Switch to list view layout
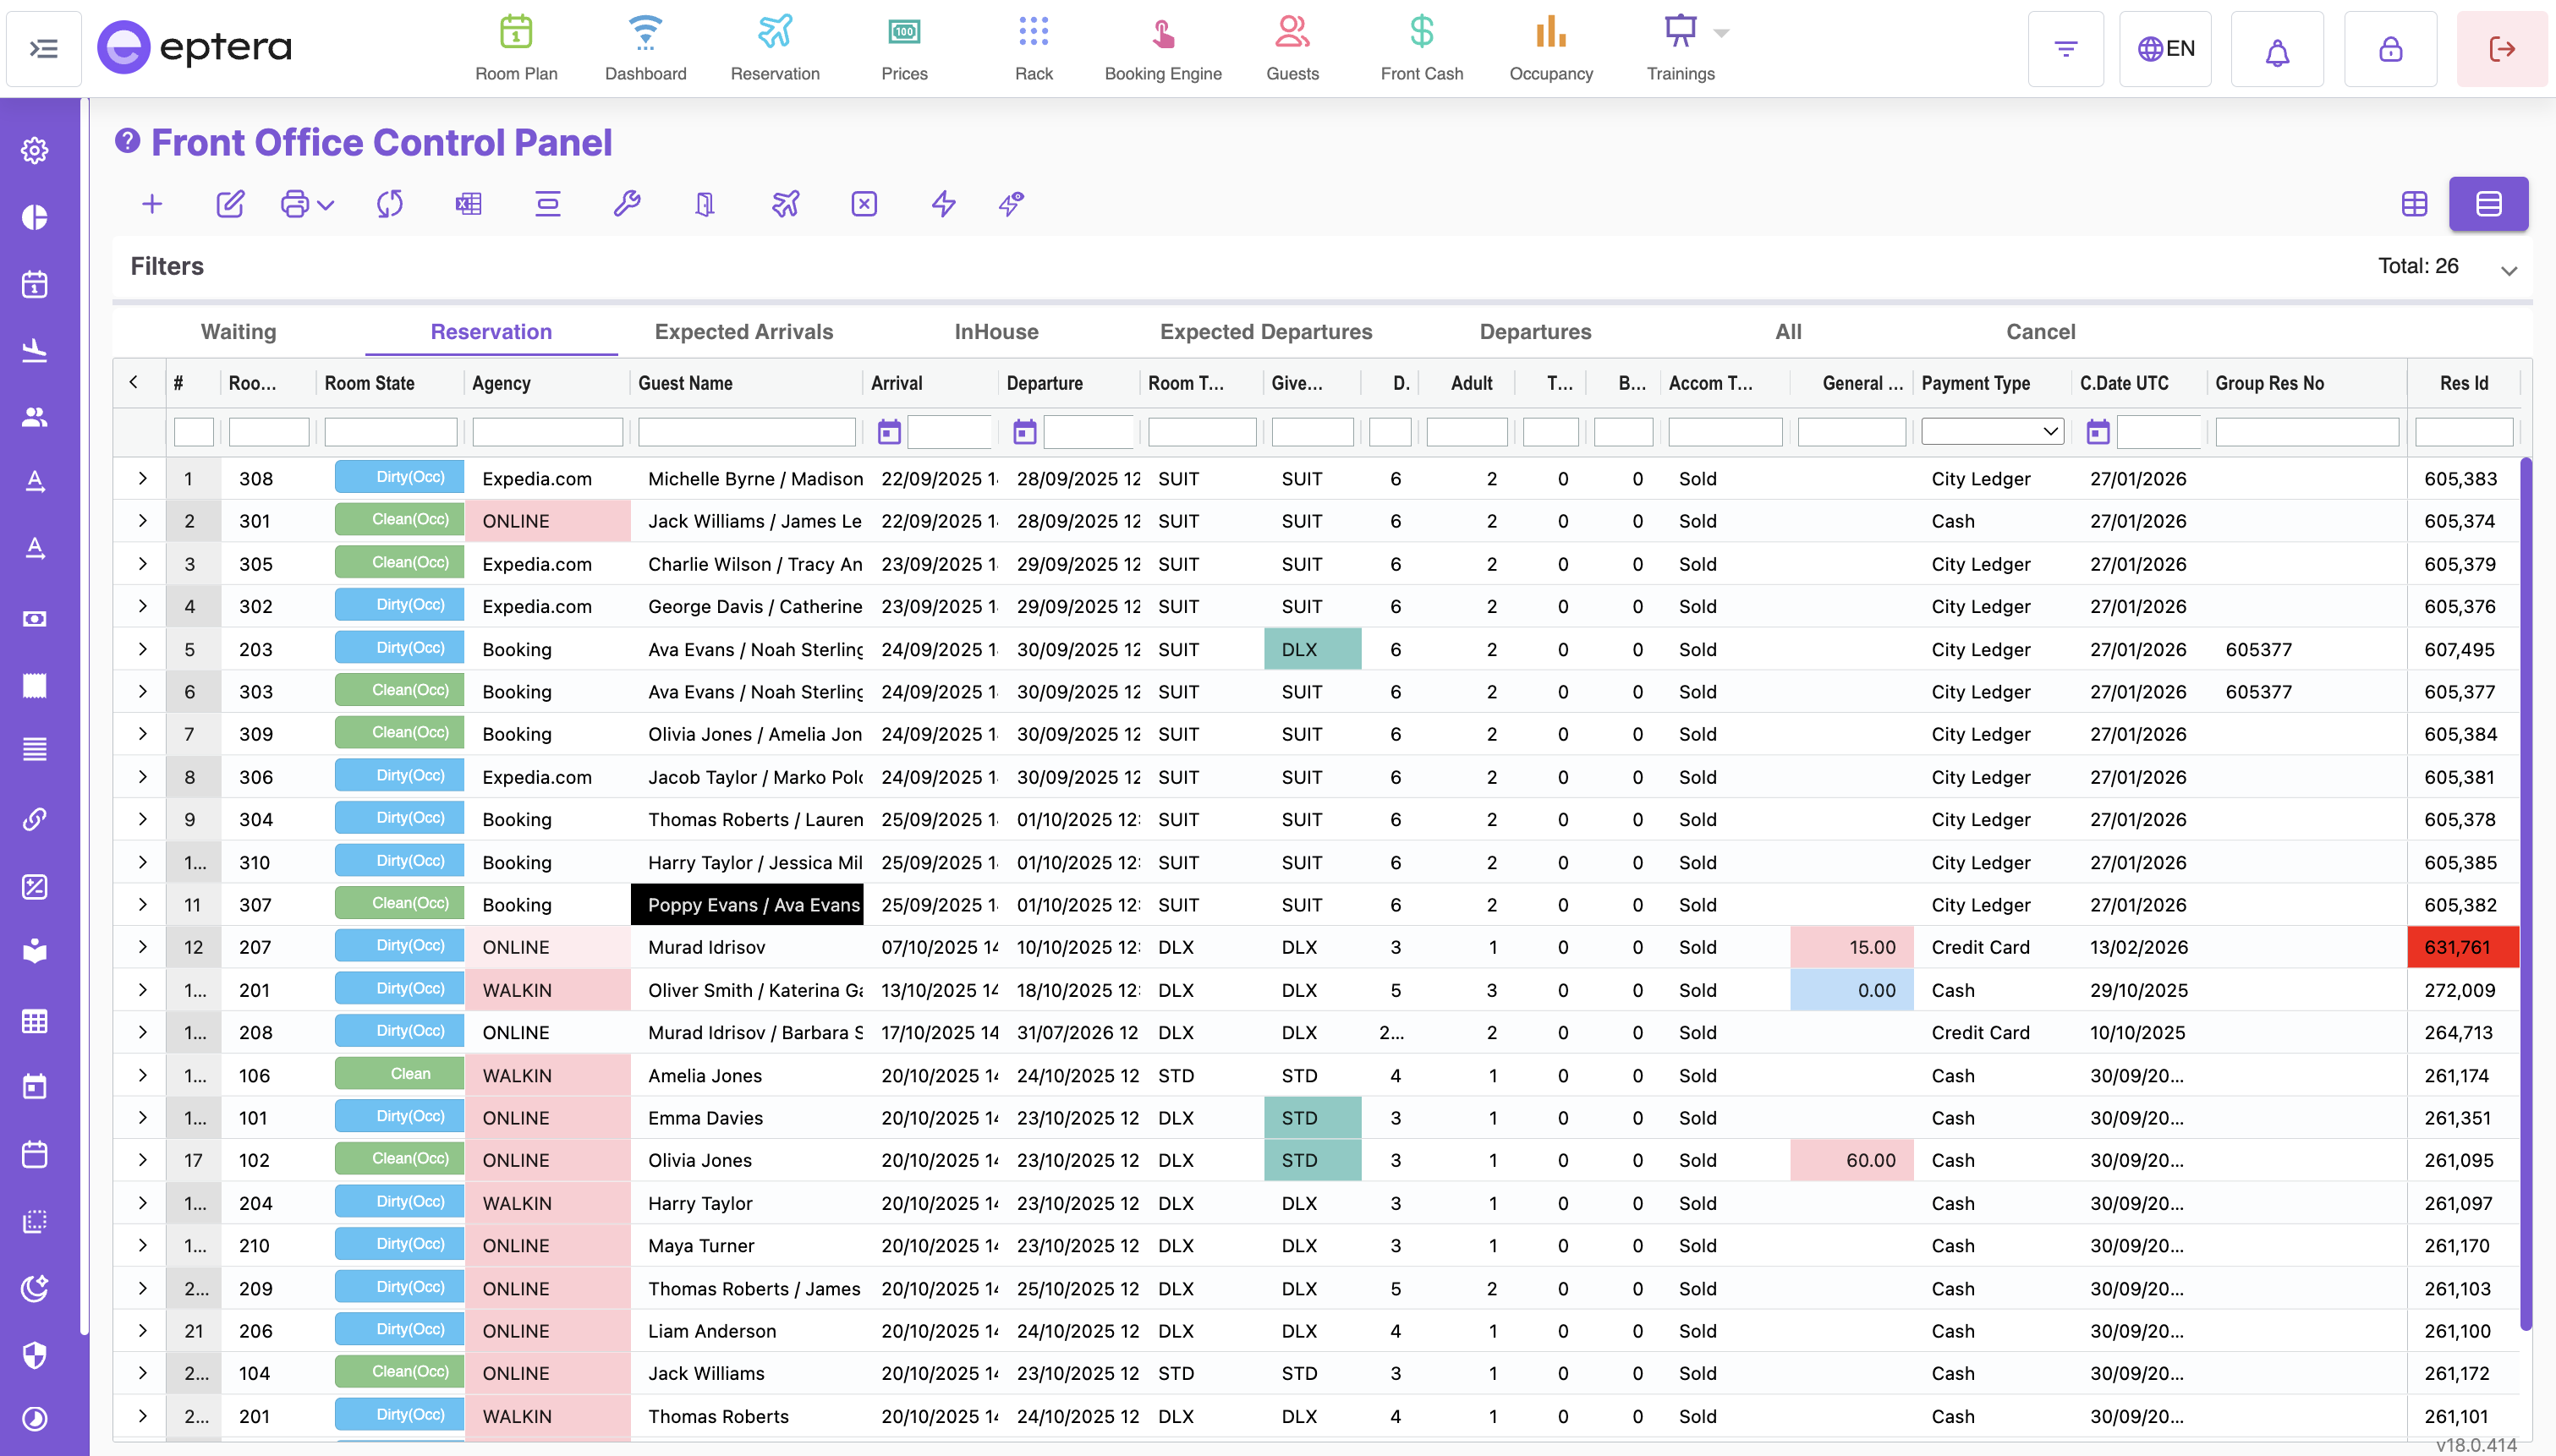This screenshot has width=2556, height=1456. 2488,204
